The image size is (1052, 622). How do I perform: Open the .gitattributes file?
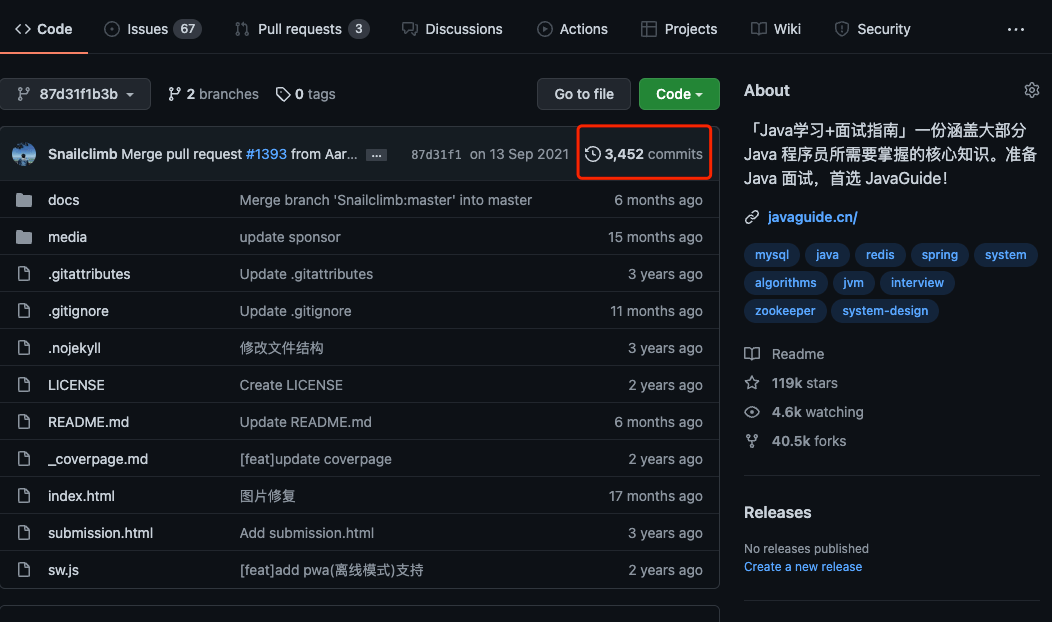pyautogui.click(x=89, y=274)
